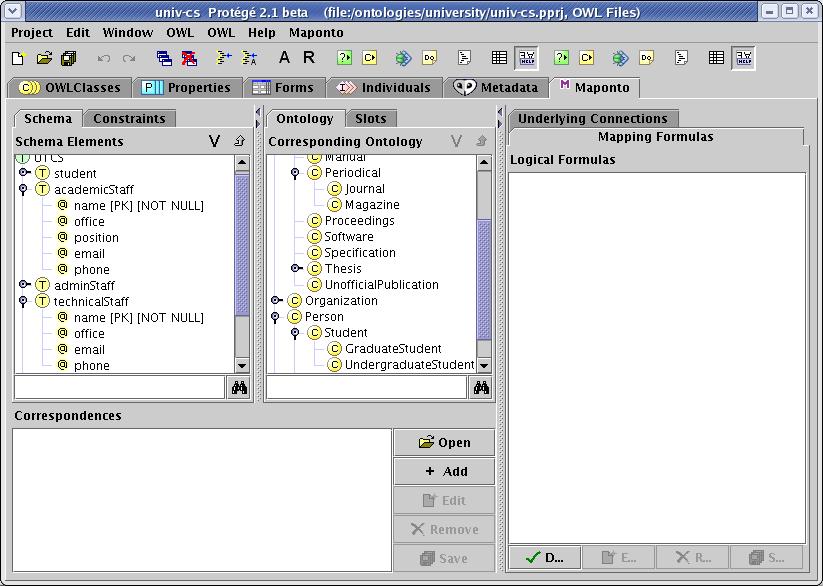Click up-arrow icon beside Corresponding Ontology
823x586 pixels.
tap(481, 141)
